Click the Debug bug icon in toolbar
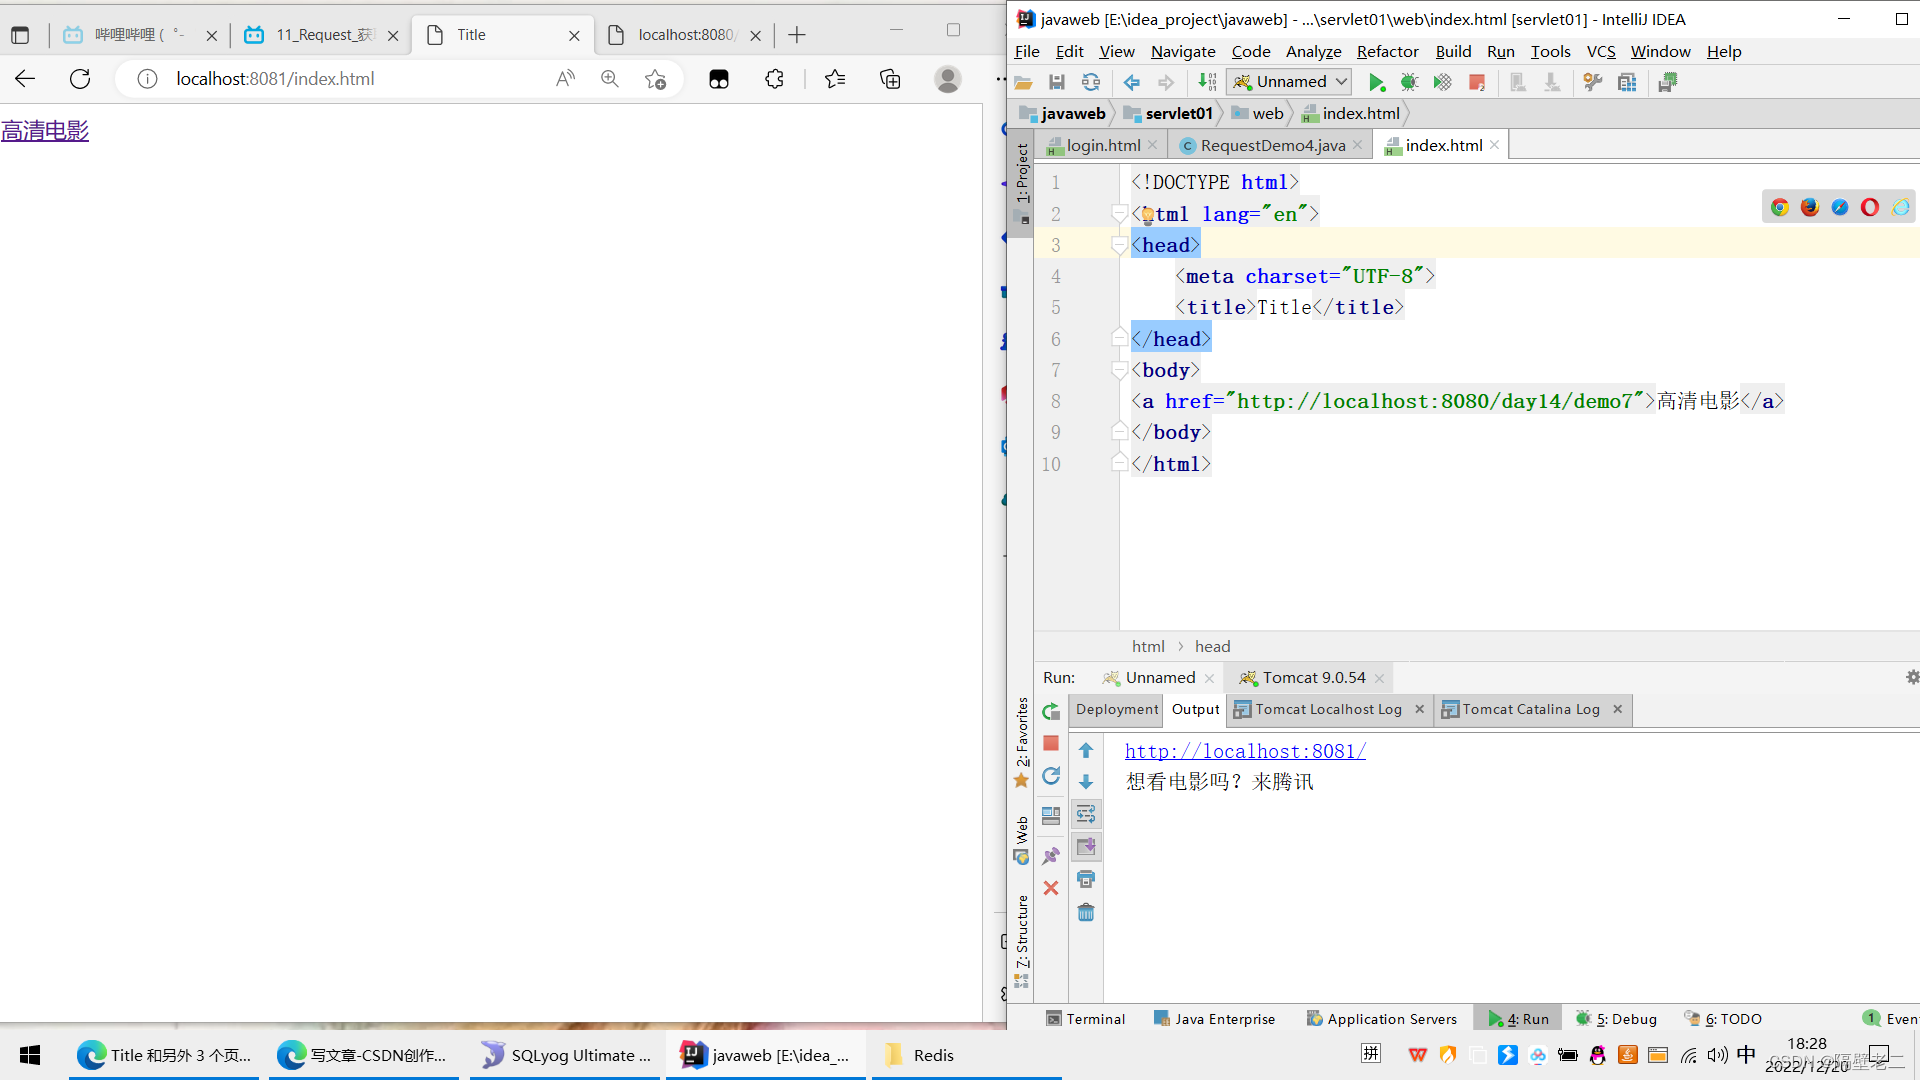This screenshot has height=1080, width=1920. [1409, 83]
